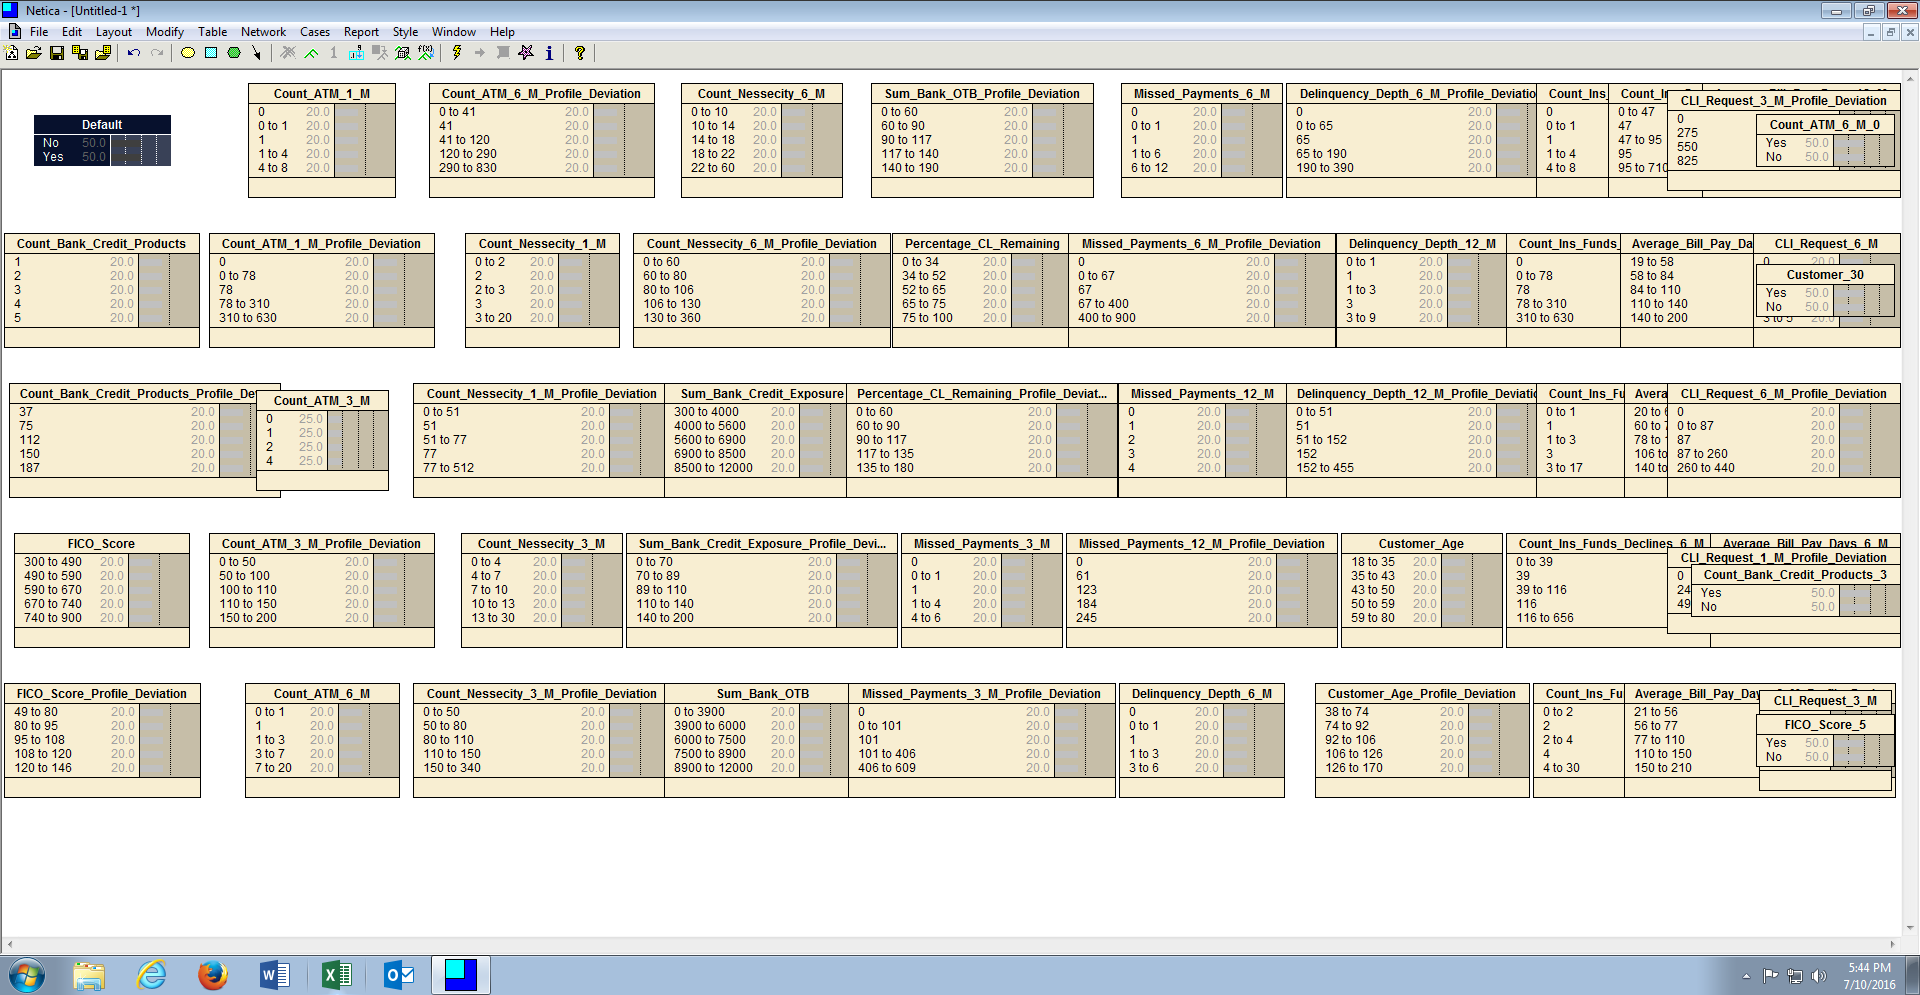Open a file using the folder icon
Image resolution: width=1920 pixels, height=995 pixels.
[x=34, y=53]
